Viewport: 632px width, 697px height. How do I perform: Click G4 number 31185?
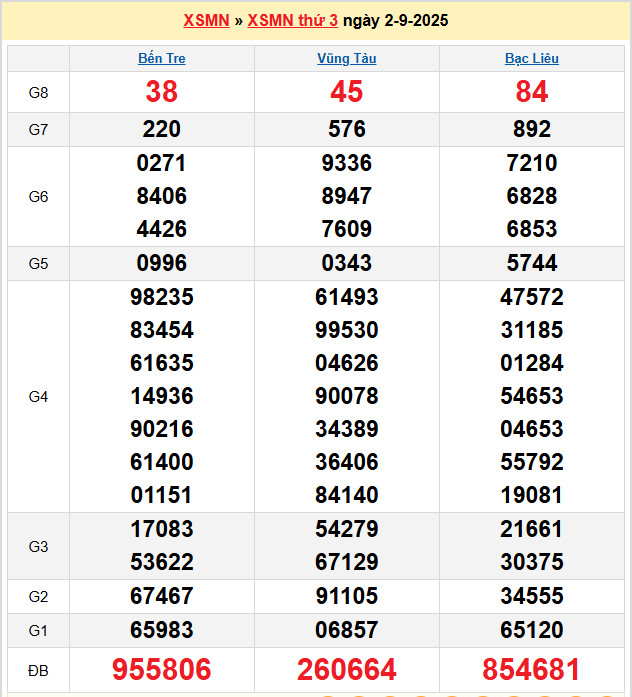coord(532,330)
